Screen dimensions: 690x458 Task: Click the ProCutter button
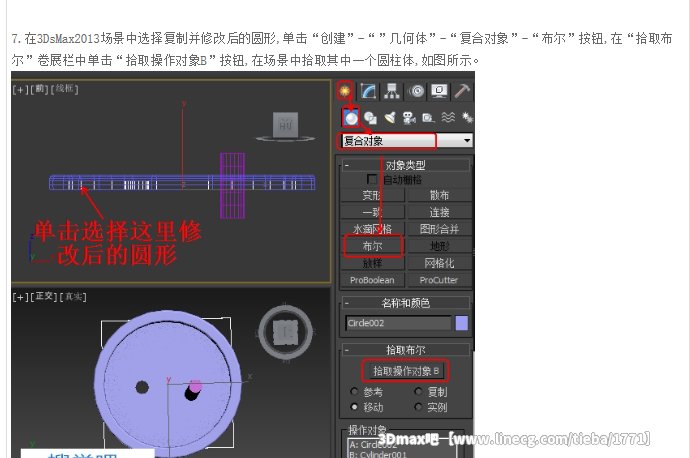[x=439, y=280]
